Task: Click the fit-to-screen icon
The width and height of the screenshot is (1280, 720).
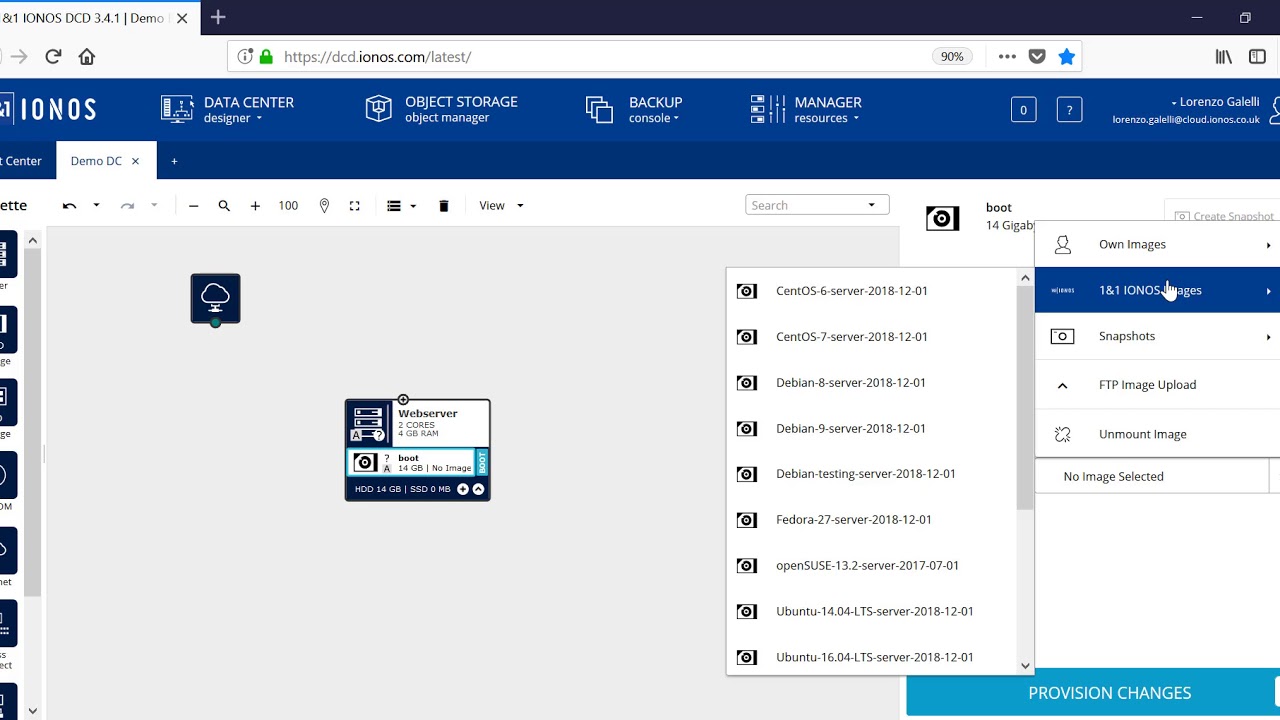Action: 354,206
